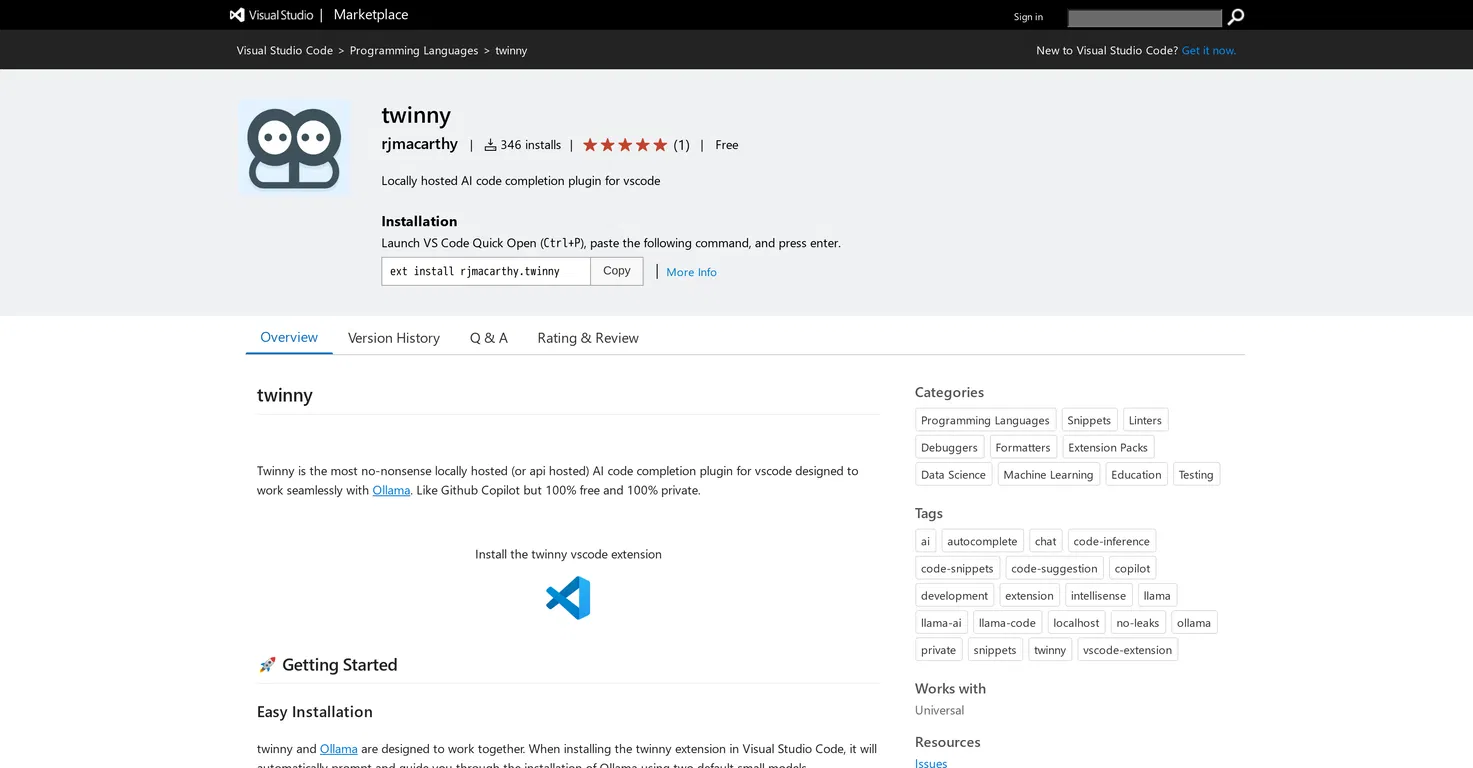Open the Issues resource link

point(931,763)
